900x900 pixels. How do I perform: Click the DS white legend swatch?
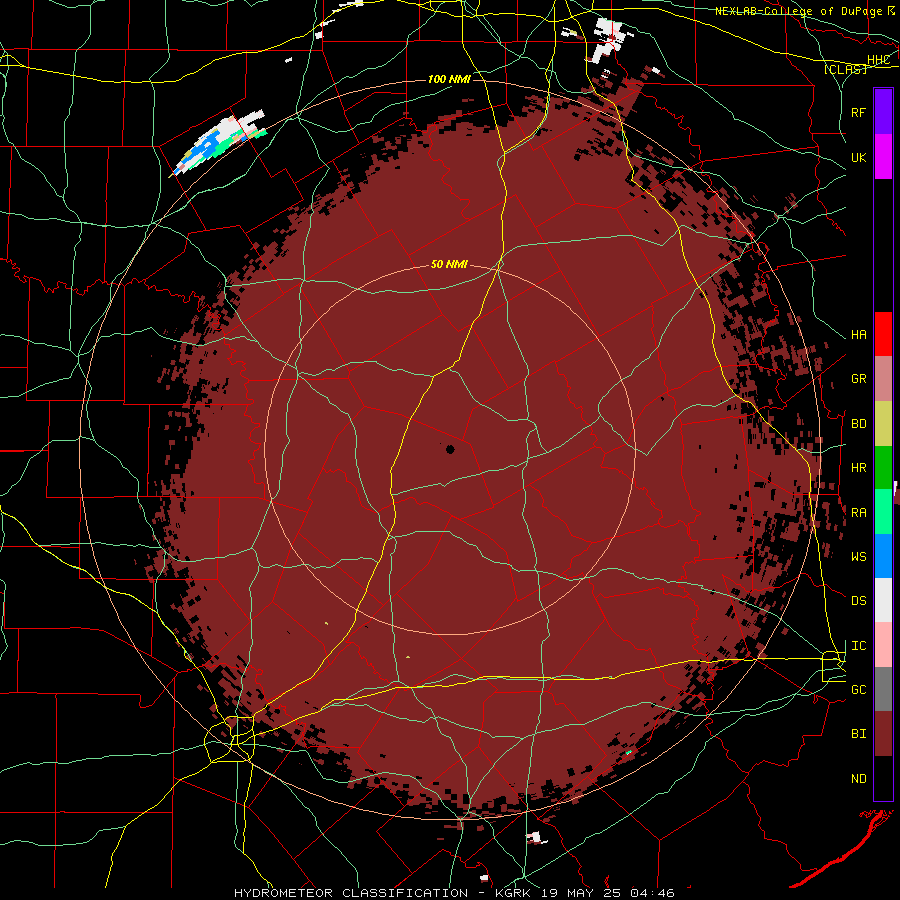[x=883, y=600]
